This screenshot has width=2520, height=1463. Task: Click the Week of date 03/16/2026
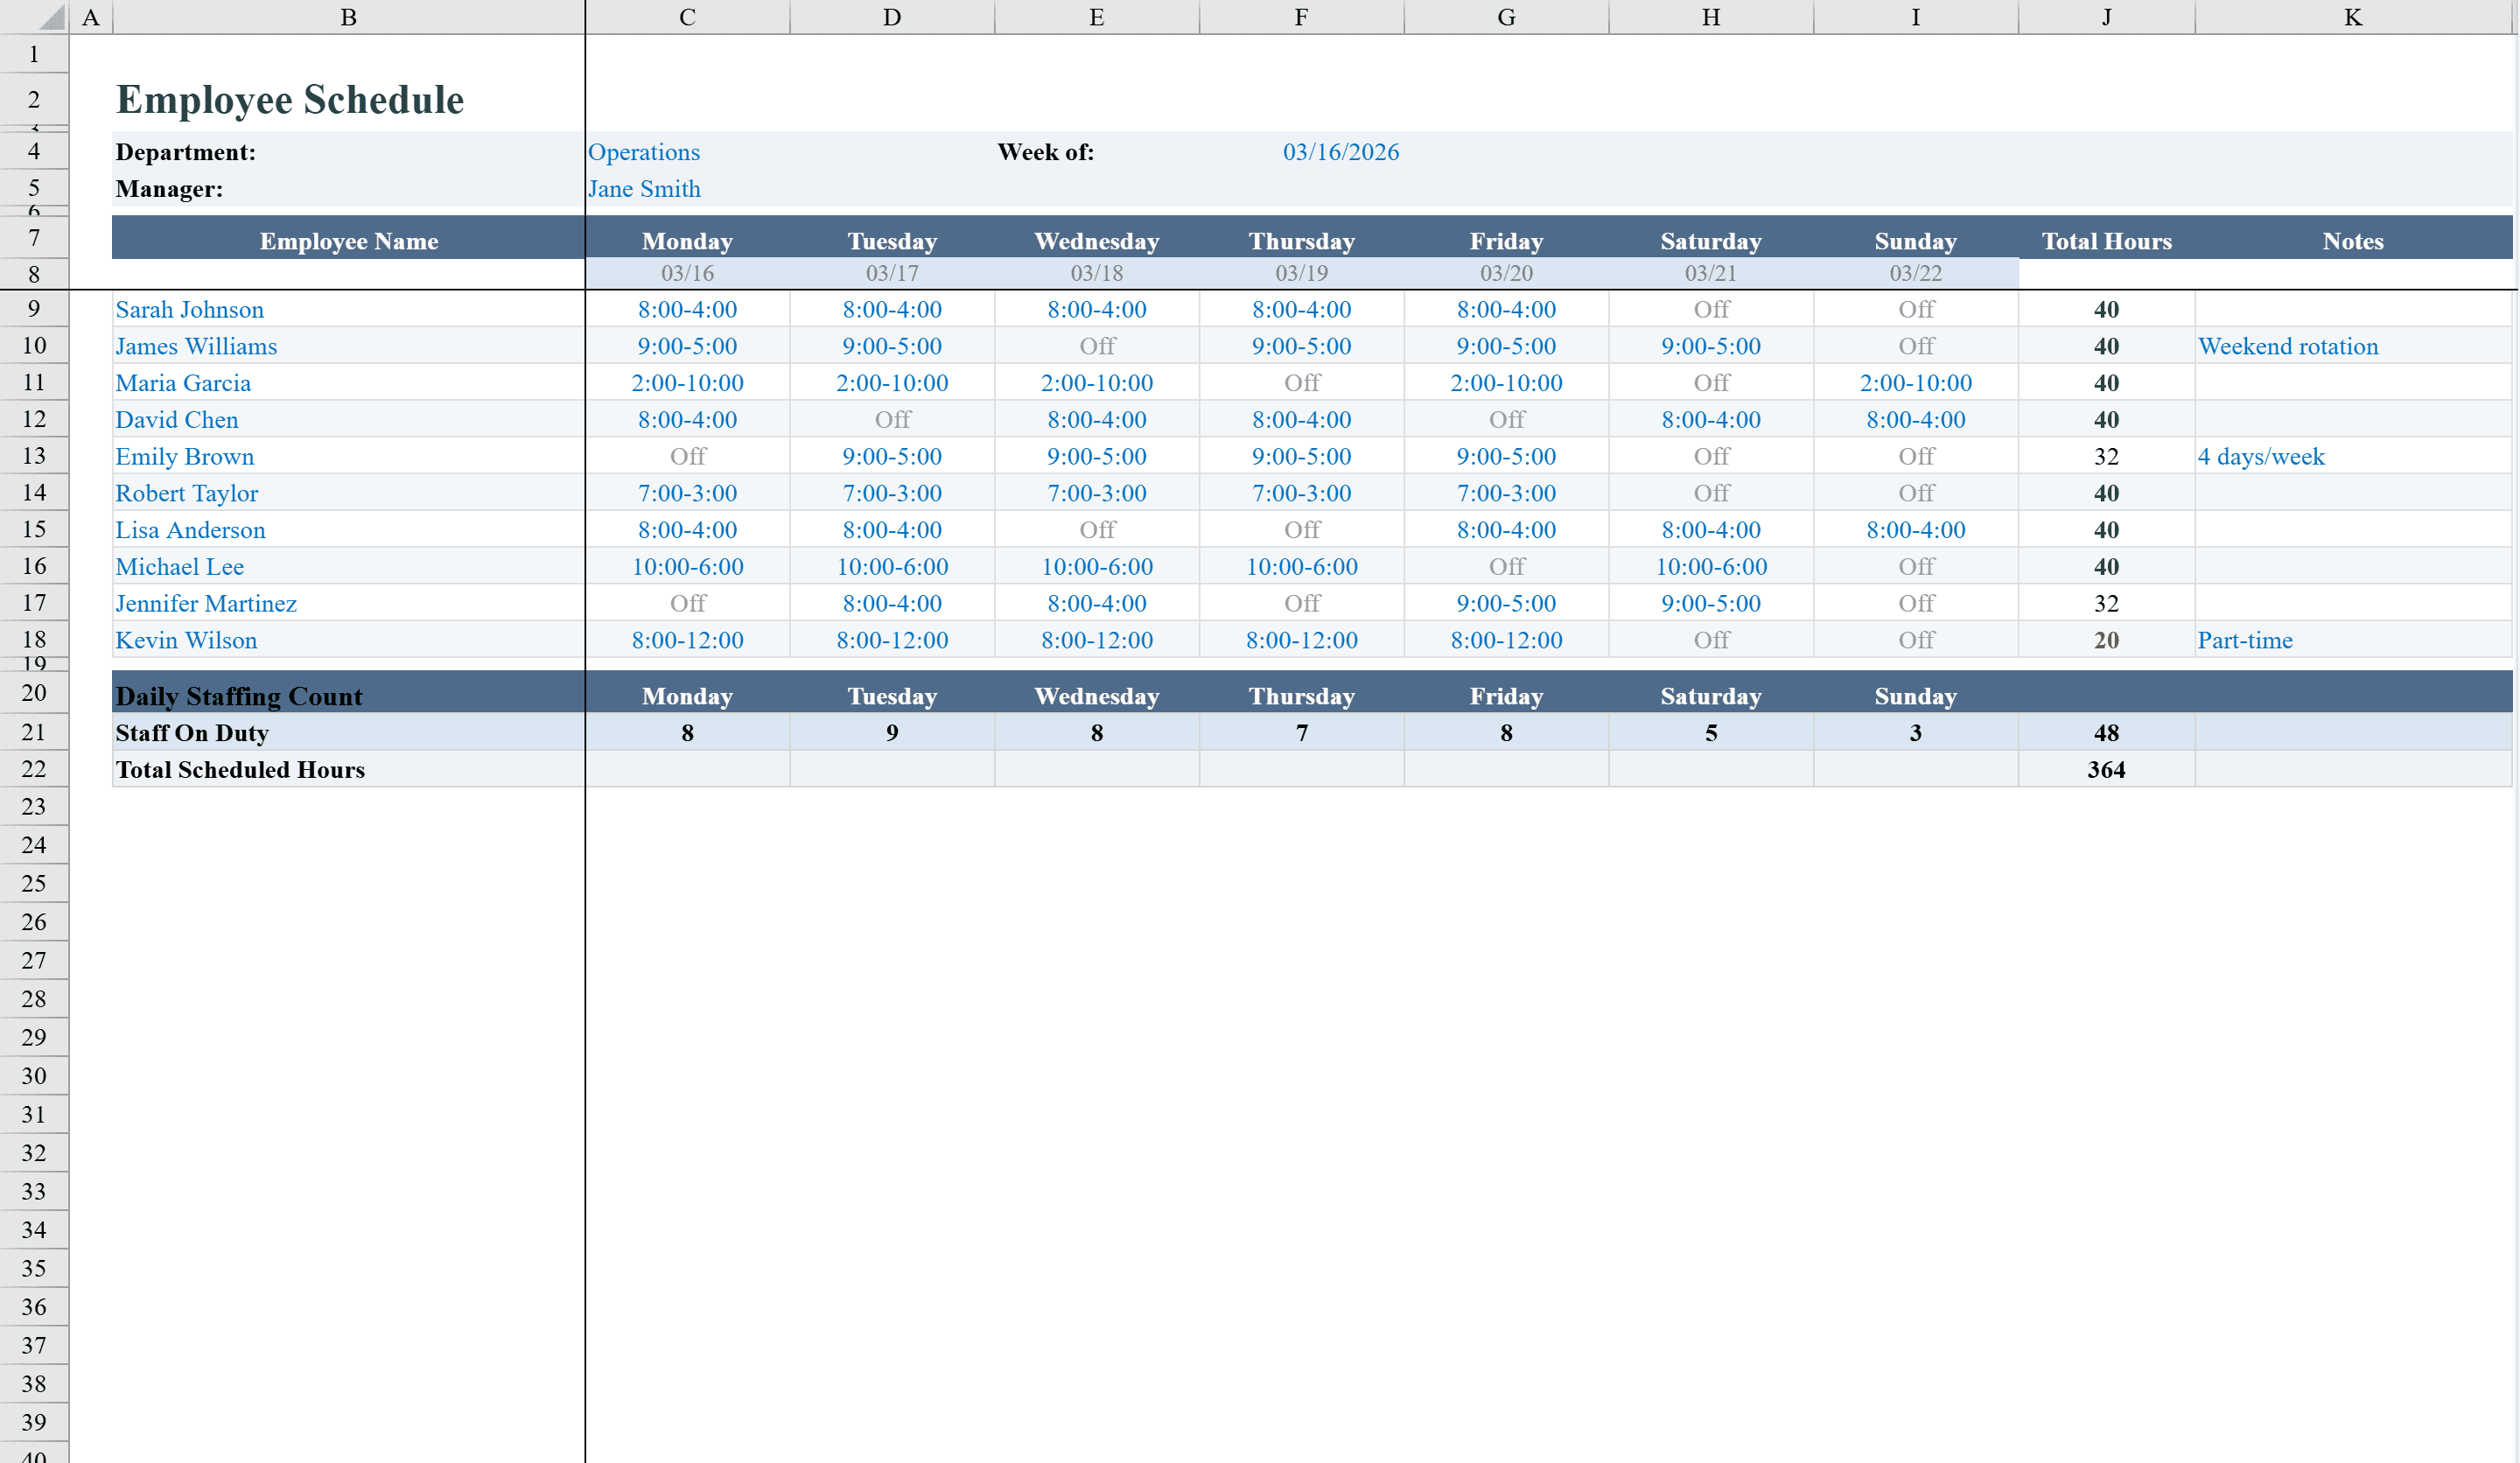point(1341,152)
